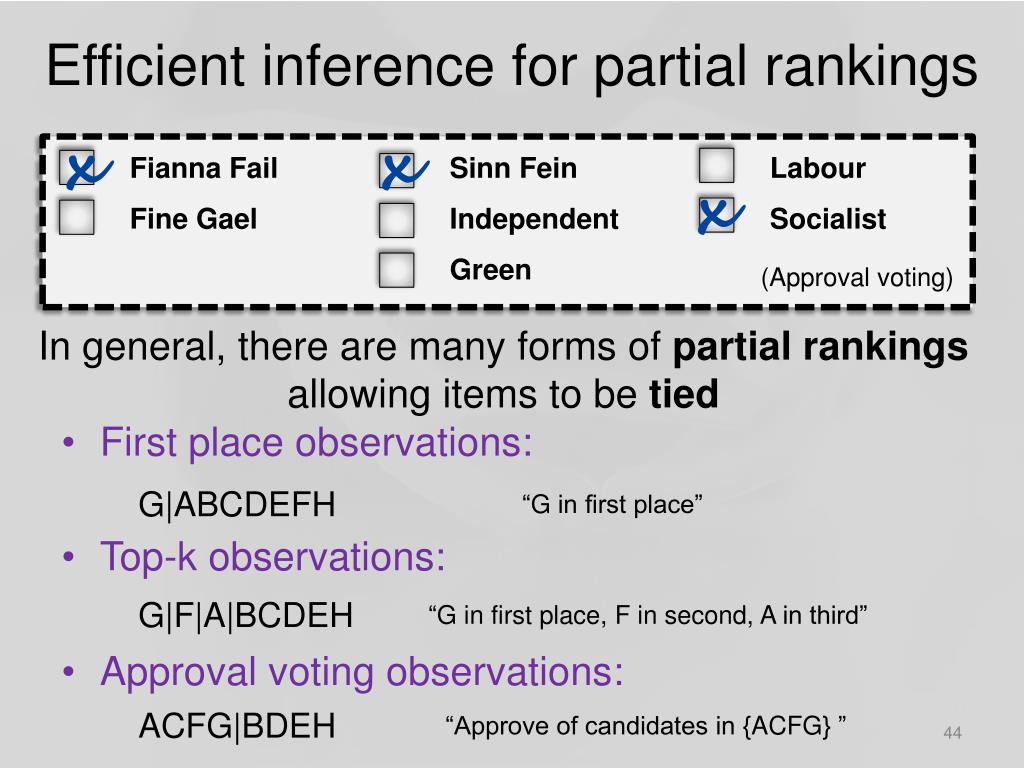
Task: Click the slide number 44
Action: [x=953, y=733]
